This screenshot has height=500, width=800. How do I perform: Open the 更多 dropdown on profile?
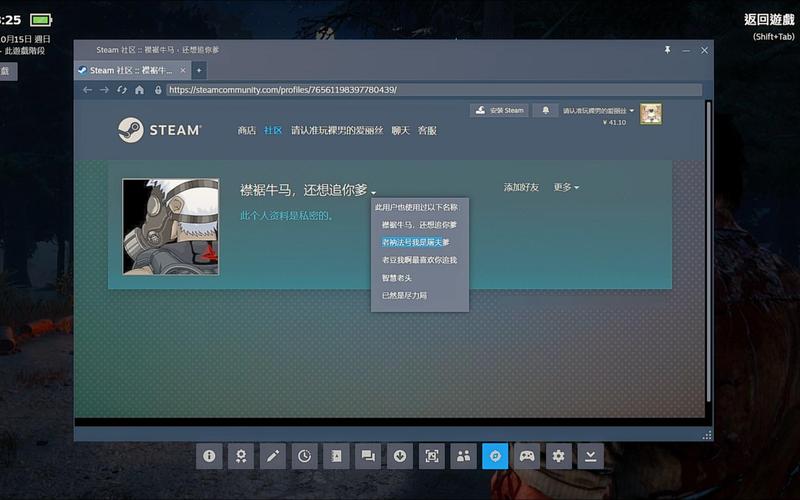[x=566, y=187]
